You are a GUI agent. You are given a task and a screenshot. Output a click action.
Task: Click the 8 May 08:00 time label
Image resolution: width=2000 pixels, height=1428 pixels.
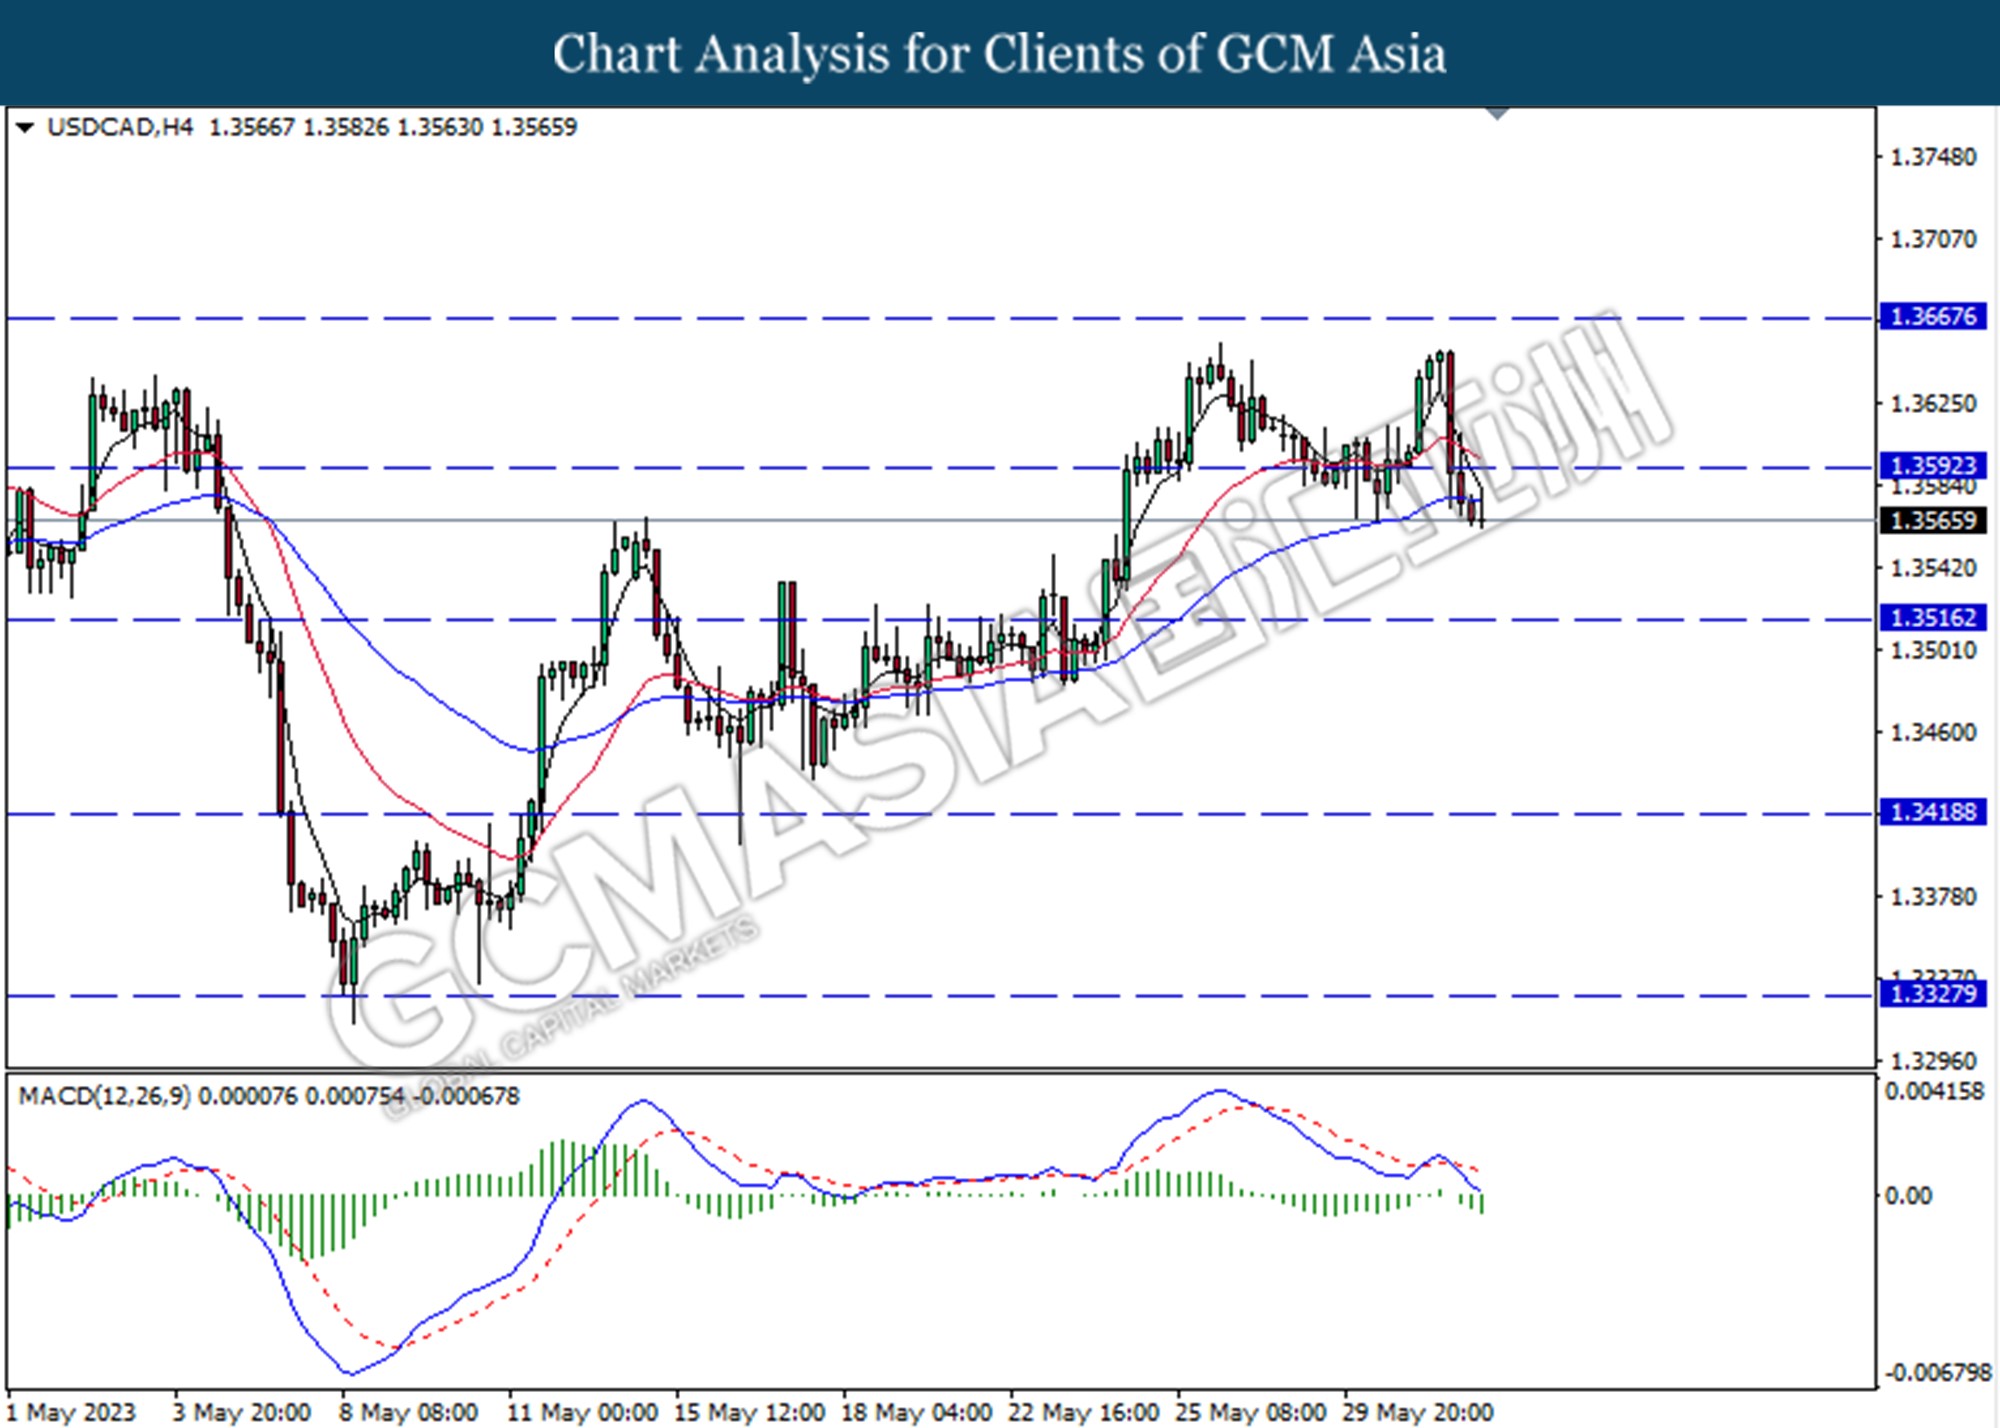(408, 1412)
